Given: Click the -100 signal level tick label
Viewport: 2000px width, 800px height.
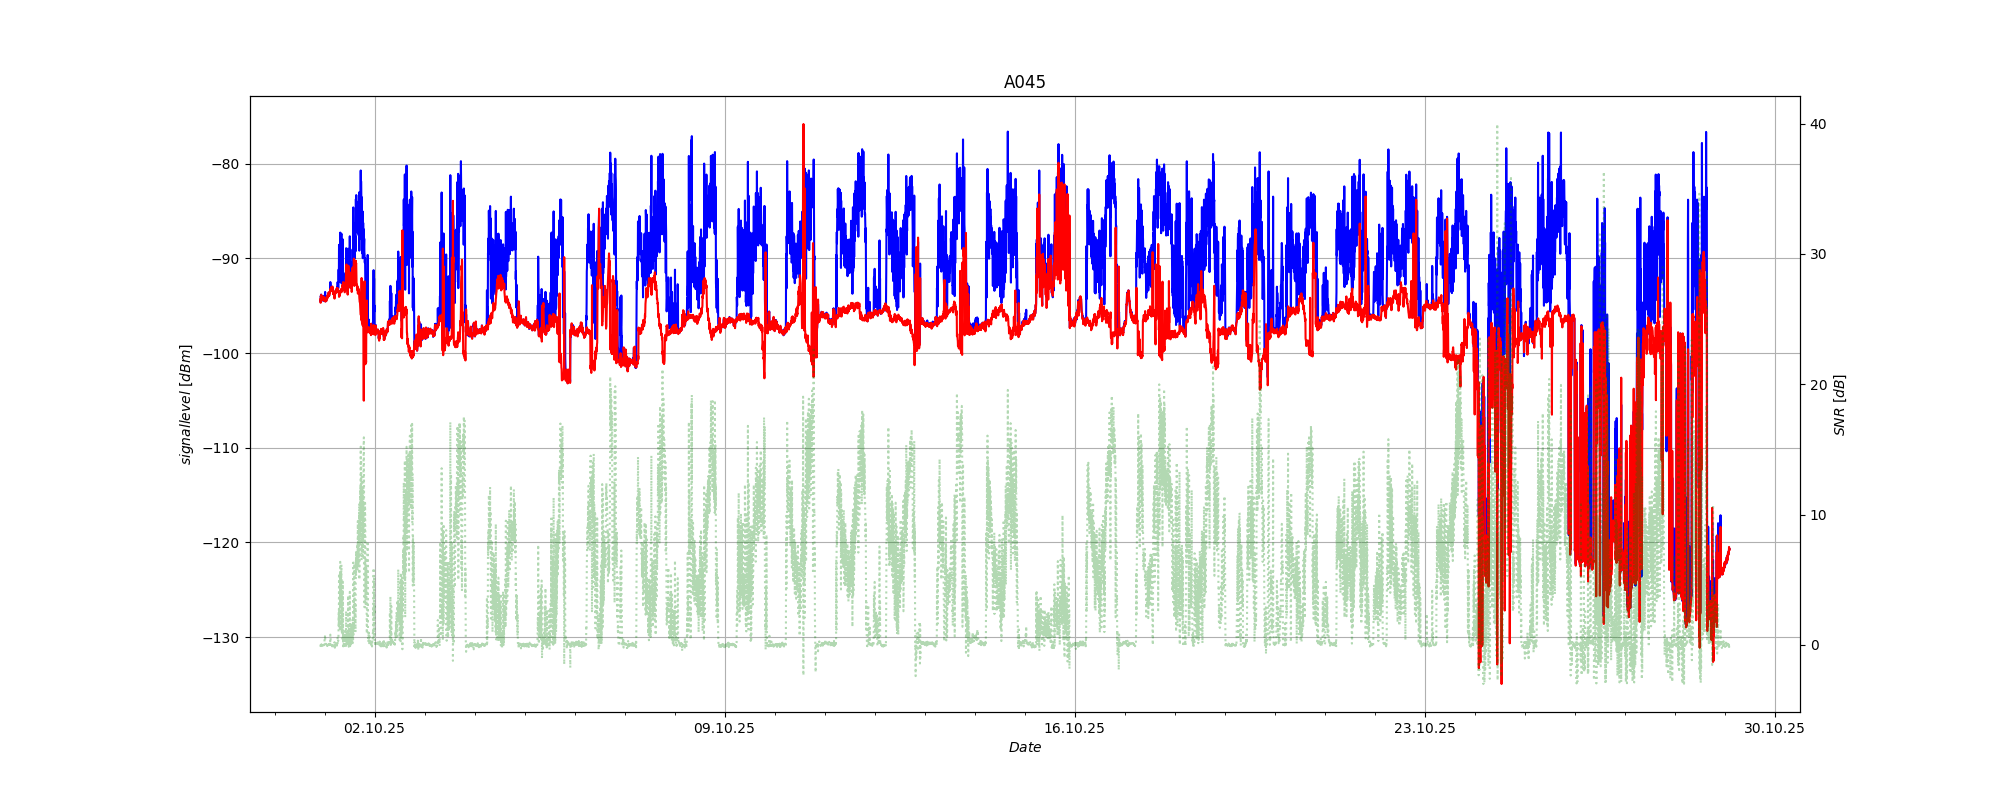Looking at the screenshot, I should [221, 354].
